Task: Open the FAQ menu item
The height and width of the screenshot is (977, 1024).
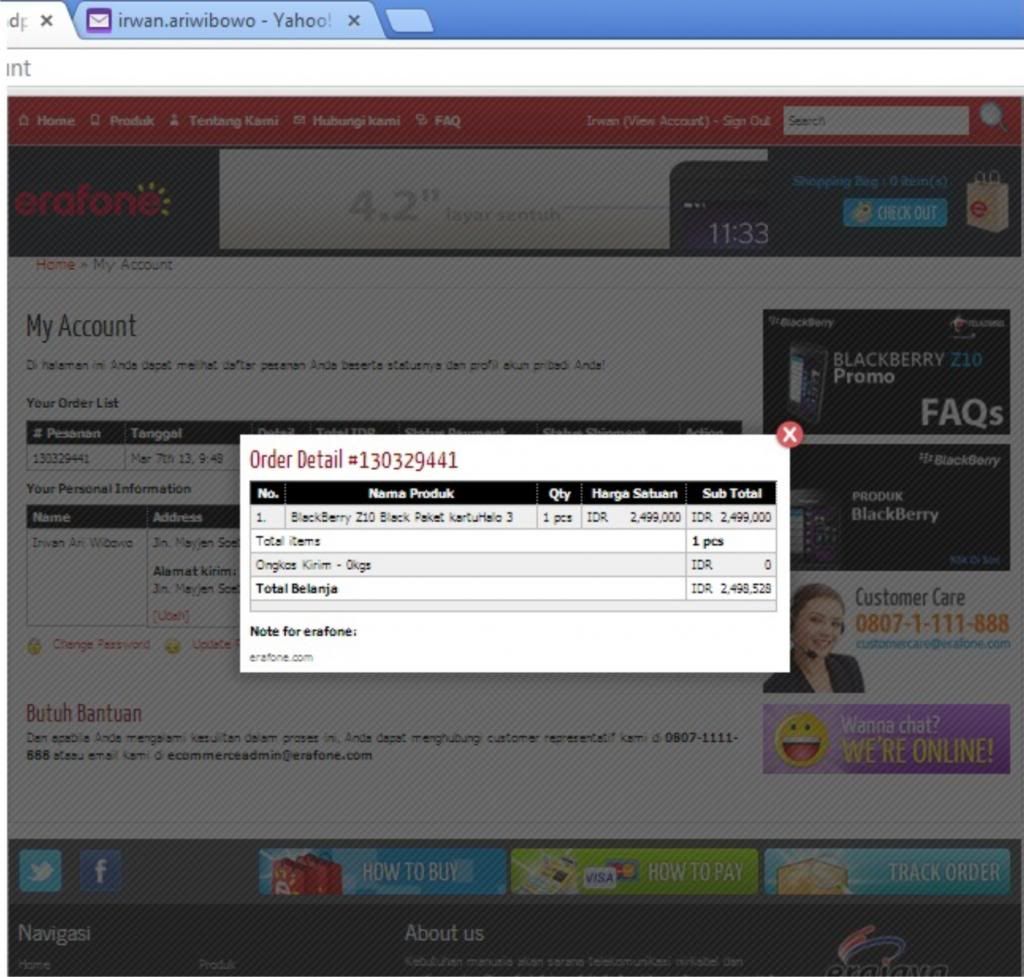Action: (438, 121)
